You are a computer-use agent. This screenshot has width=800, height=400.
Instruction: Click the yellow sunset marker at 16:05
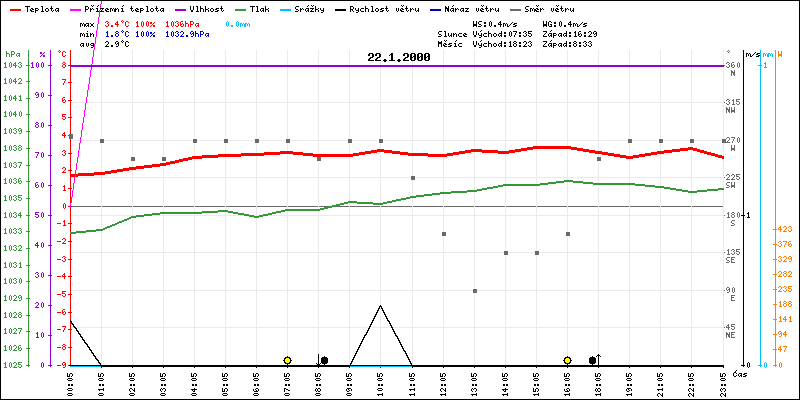pos(567,360)
